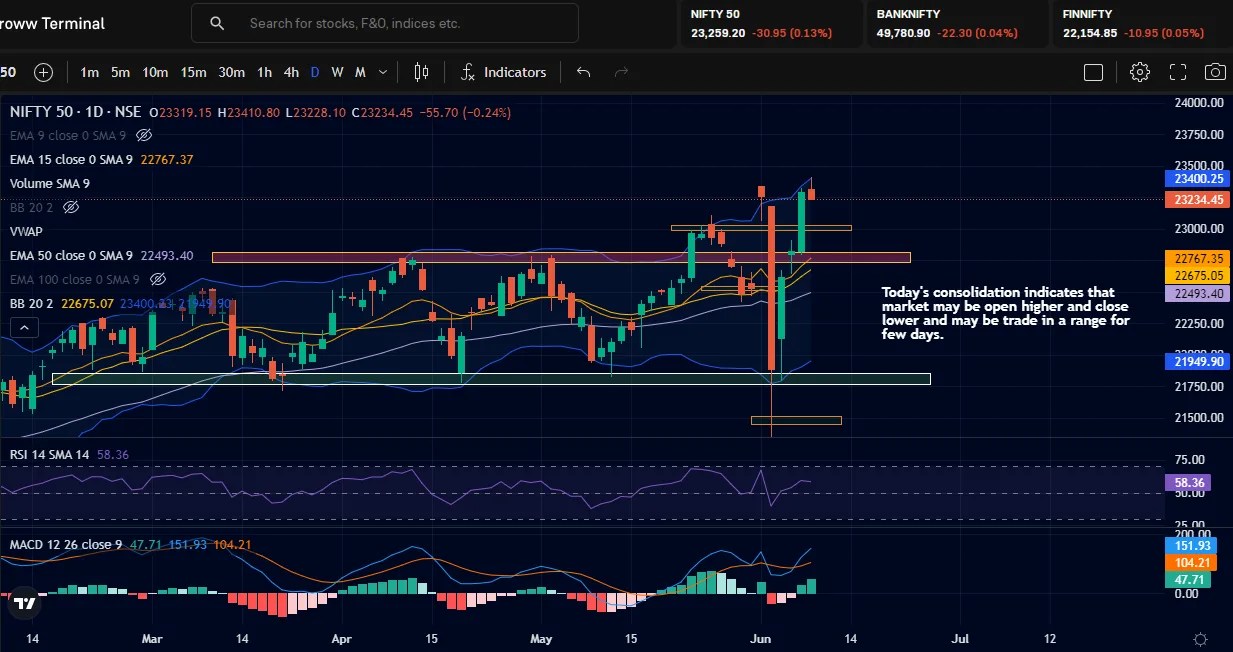The width and height of the screenshot is (1233, 652).
Task: Show the hidden EMA 9 indicator
Action: (143, 135)
